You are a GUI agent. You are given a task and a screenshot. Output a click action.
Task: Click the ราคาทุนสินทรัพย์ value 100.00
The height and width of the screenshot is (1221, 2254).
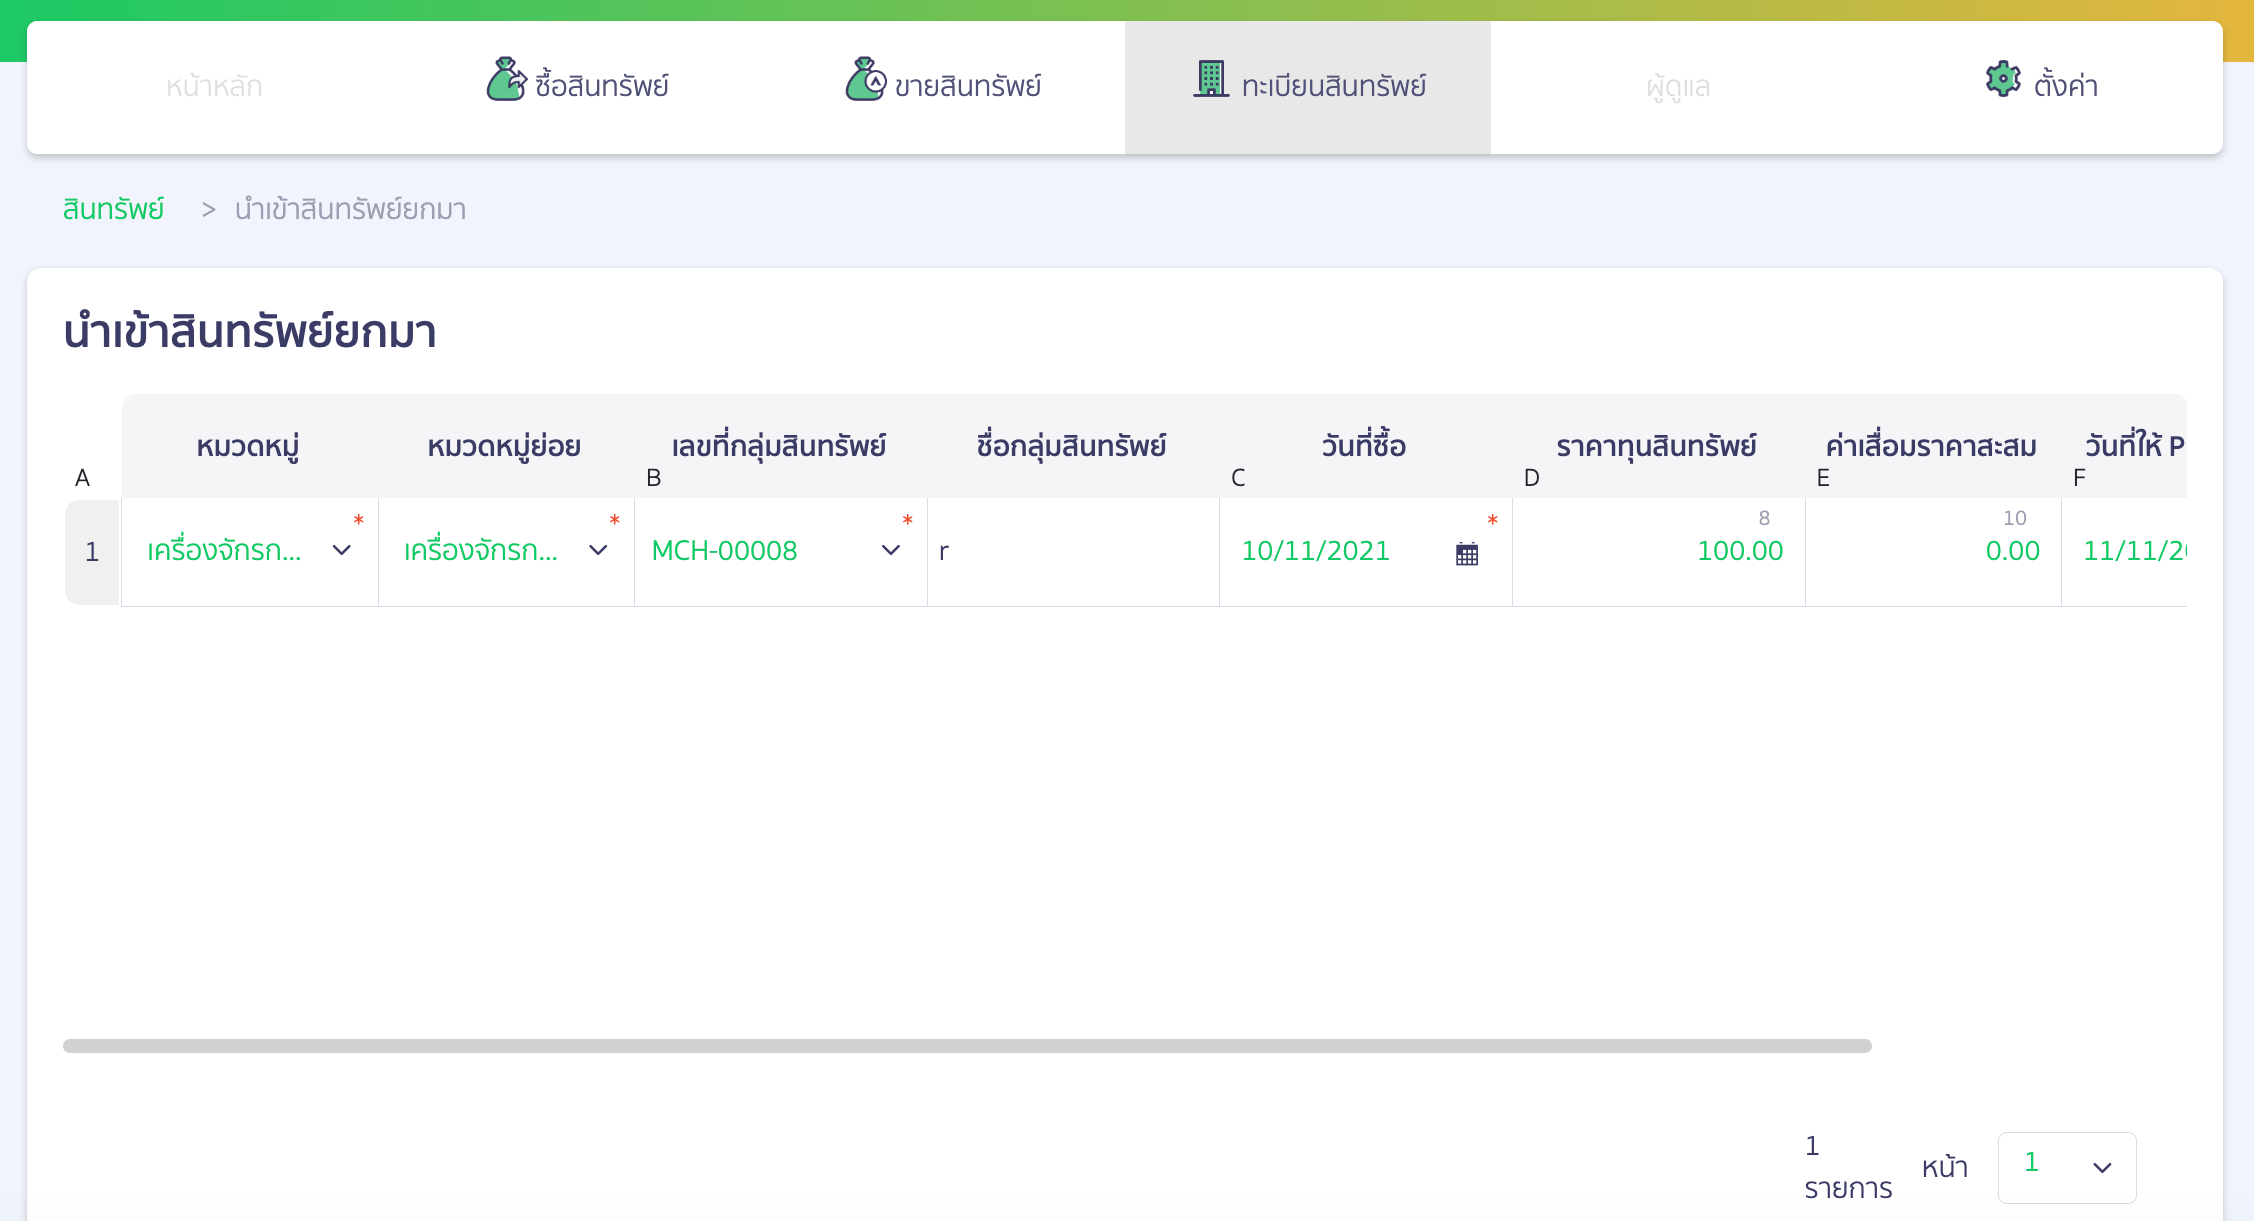click(1740, 551)
